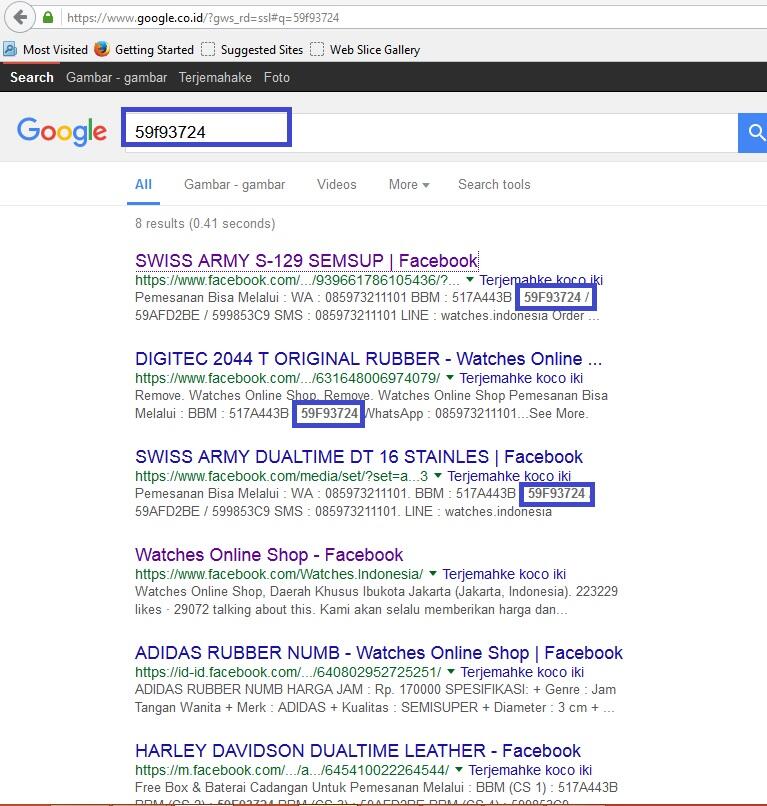Switch to the Gambar - gambar results tab

[x=234, y=185]
